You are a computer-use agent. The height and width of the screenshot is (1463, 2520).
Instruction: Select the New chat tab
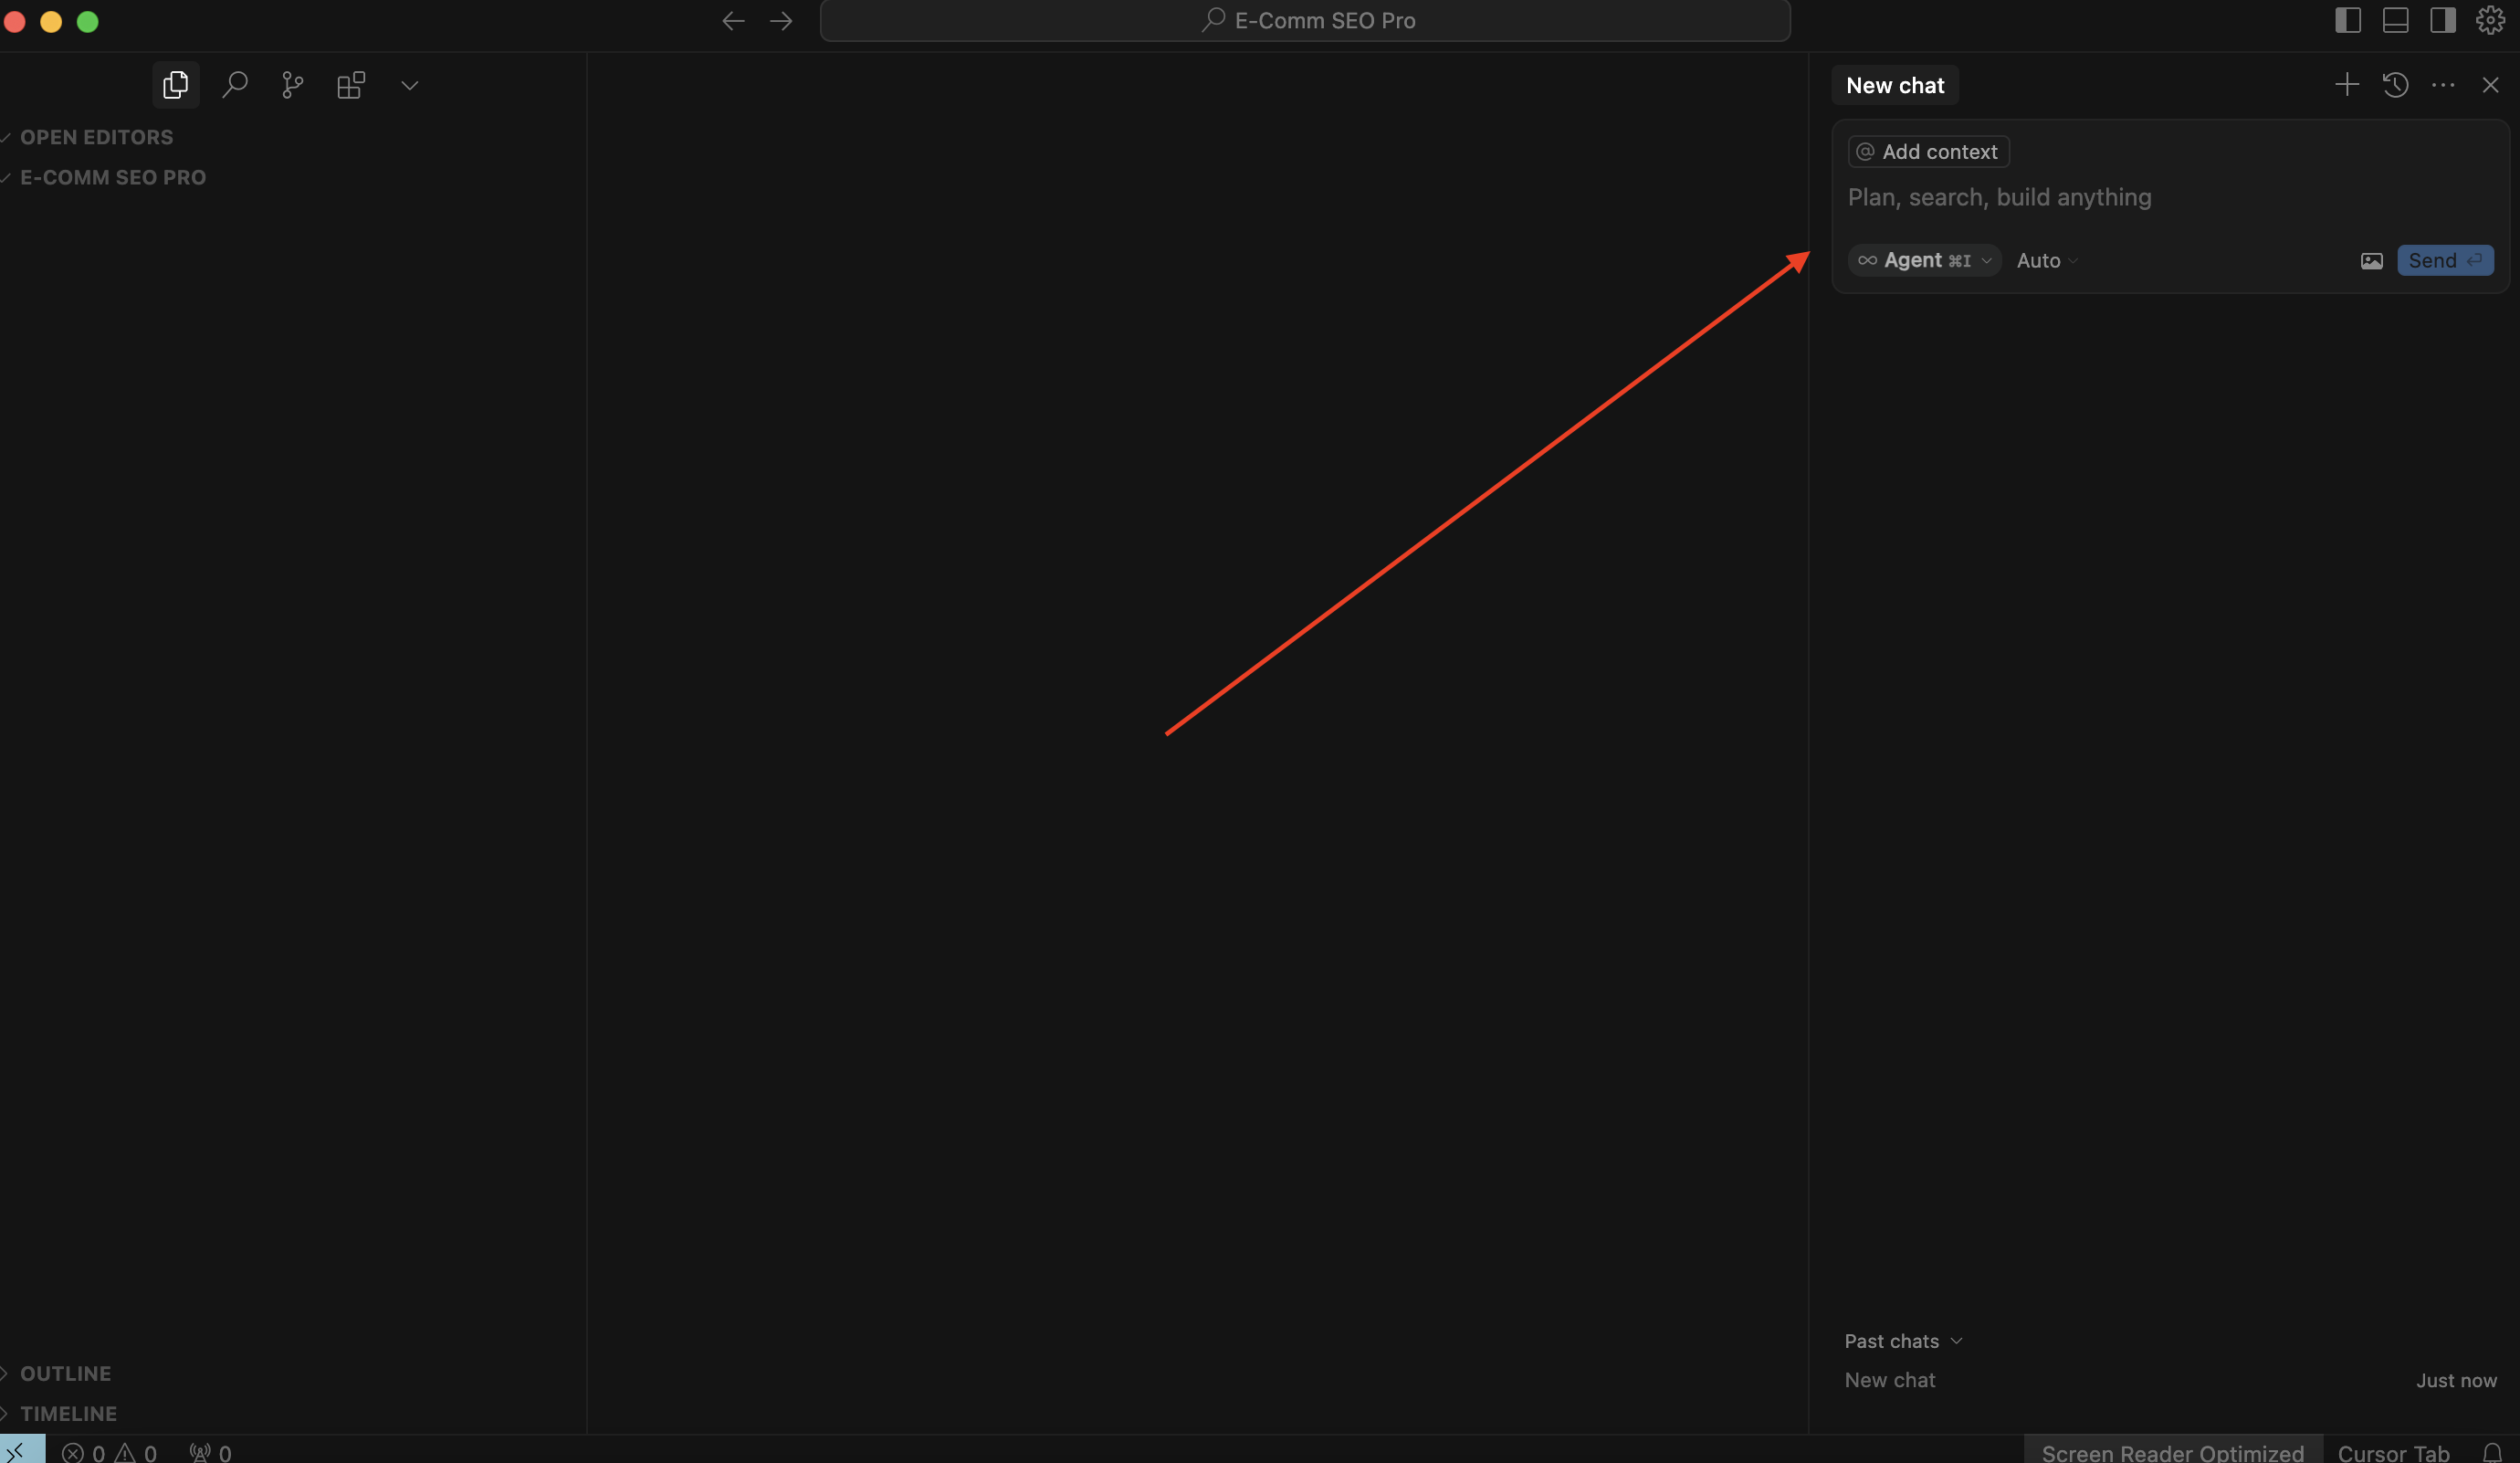pyautogui.click(x=1894, y=85)
